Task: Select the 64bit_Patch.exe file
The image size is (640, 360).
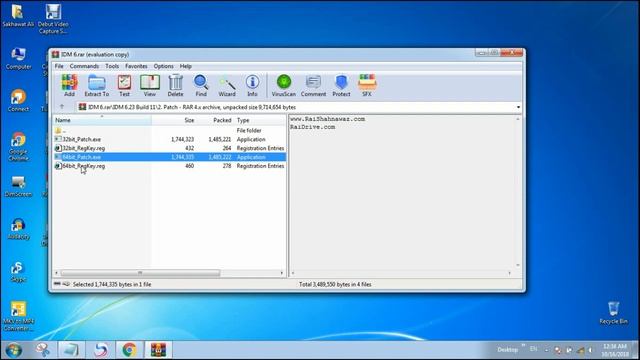Action: [169, 157]
